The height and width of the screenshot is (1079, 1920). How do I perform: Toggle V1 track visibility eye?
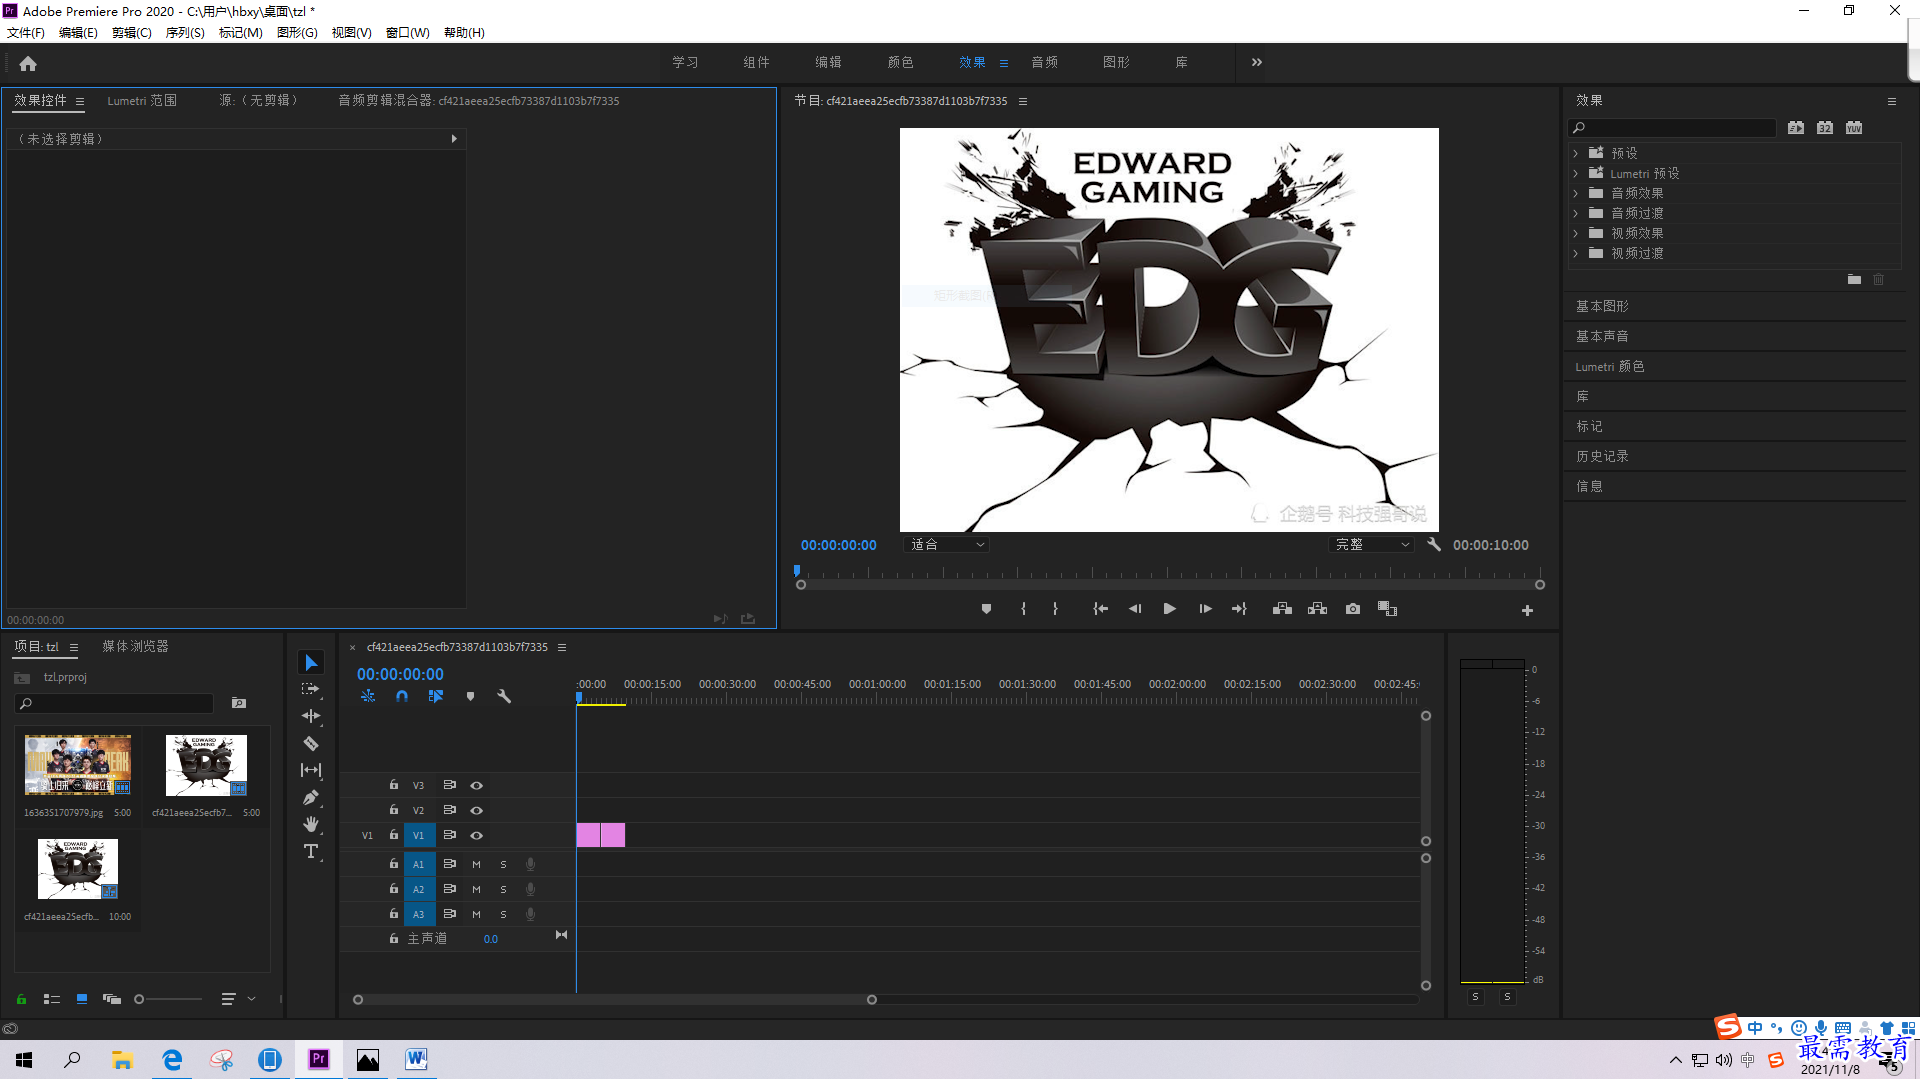(477, 835)
